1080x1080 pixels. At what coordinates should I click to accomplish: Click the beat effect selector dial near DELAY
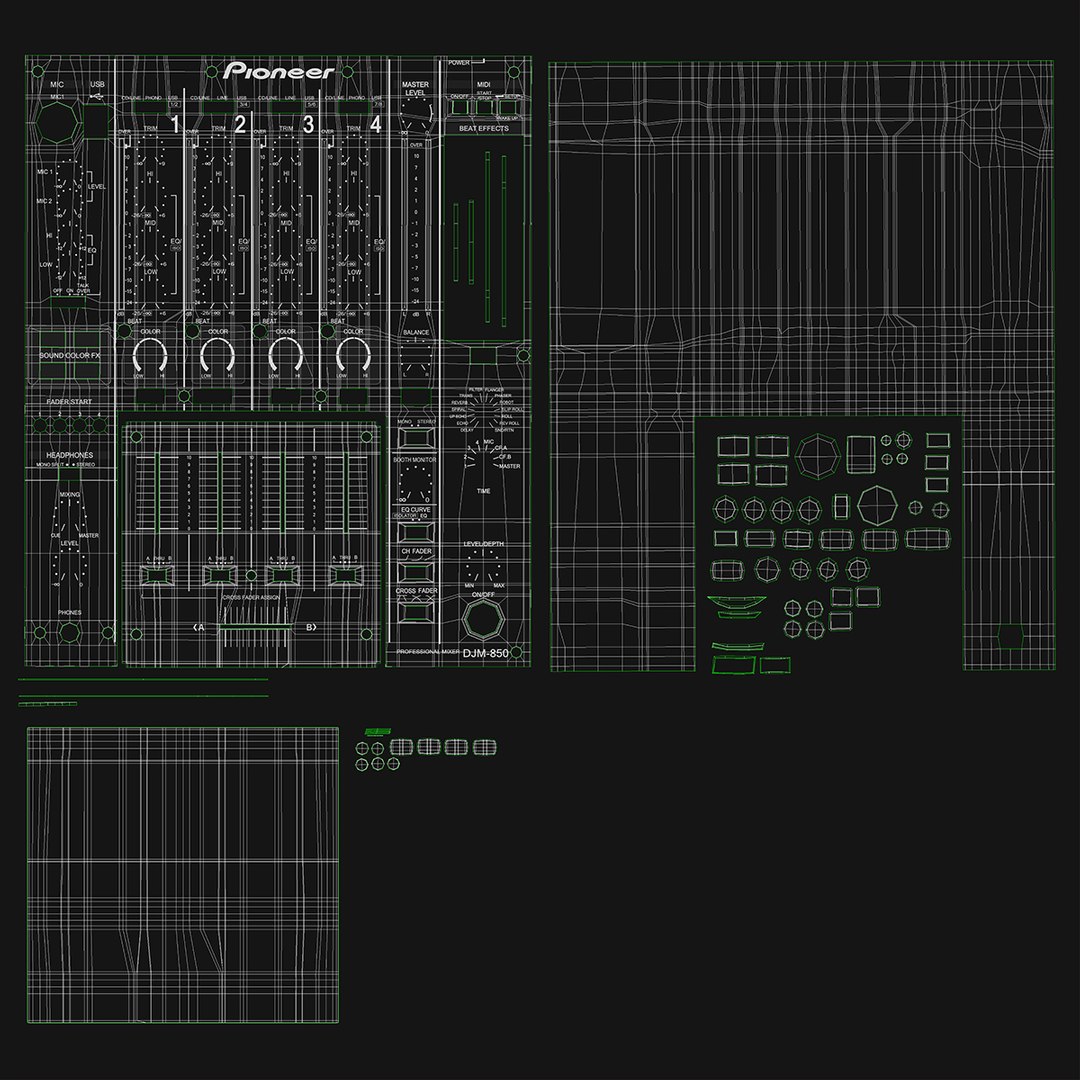point(484,411)
